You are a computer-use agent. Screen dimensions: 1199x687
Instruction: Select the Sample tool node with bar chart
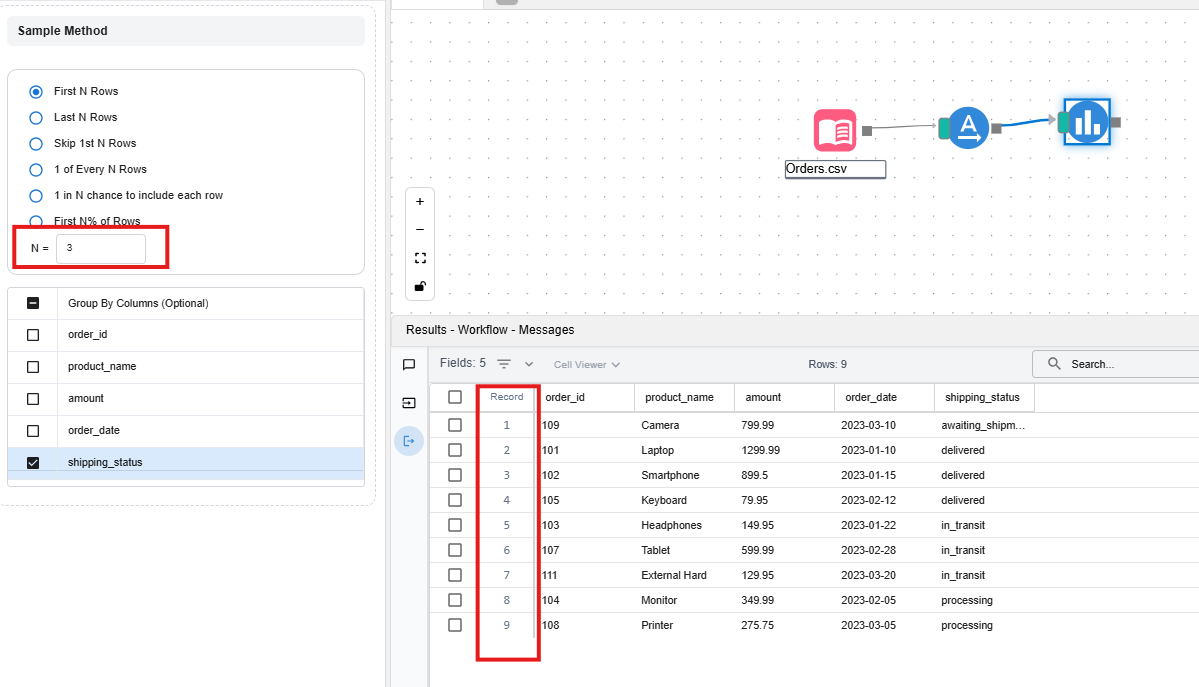point(1087,123)
